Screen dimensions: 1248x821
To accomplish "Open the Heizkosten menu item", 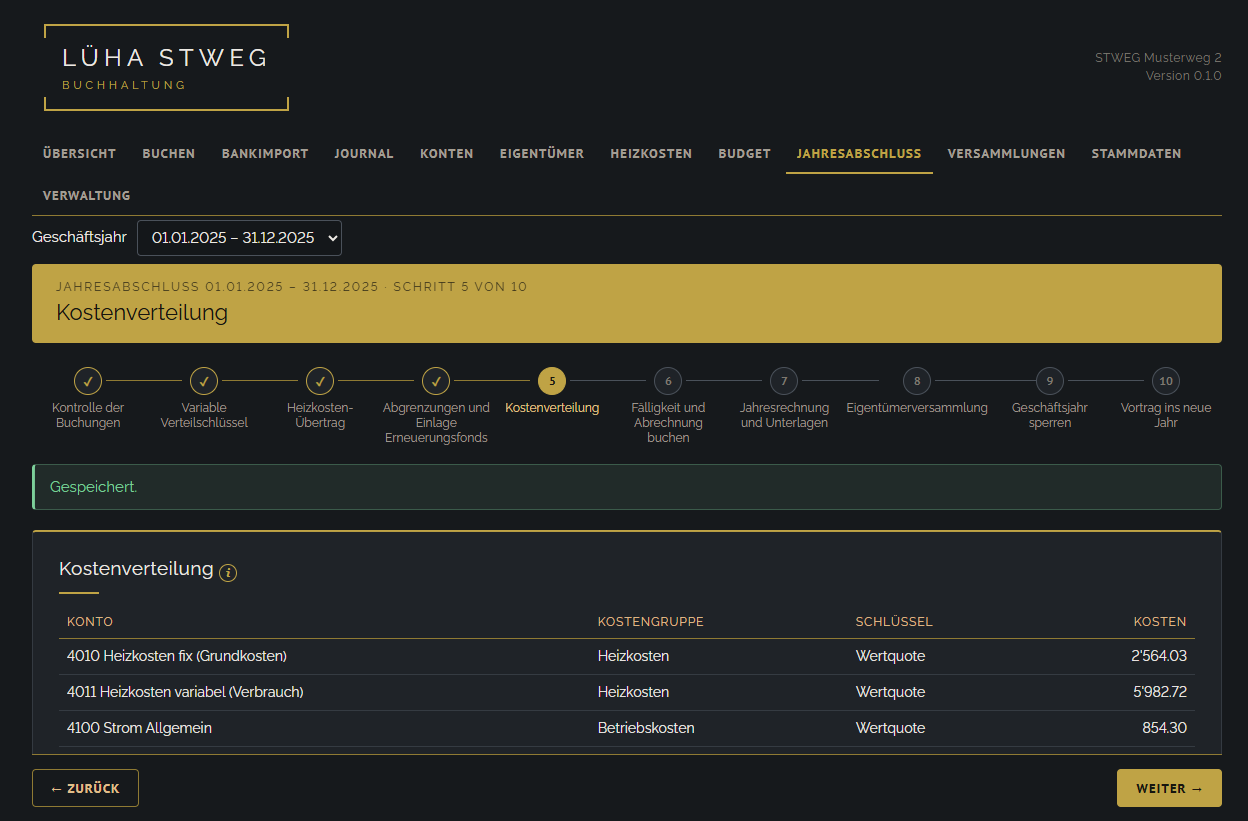I will coord(651,154).
